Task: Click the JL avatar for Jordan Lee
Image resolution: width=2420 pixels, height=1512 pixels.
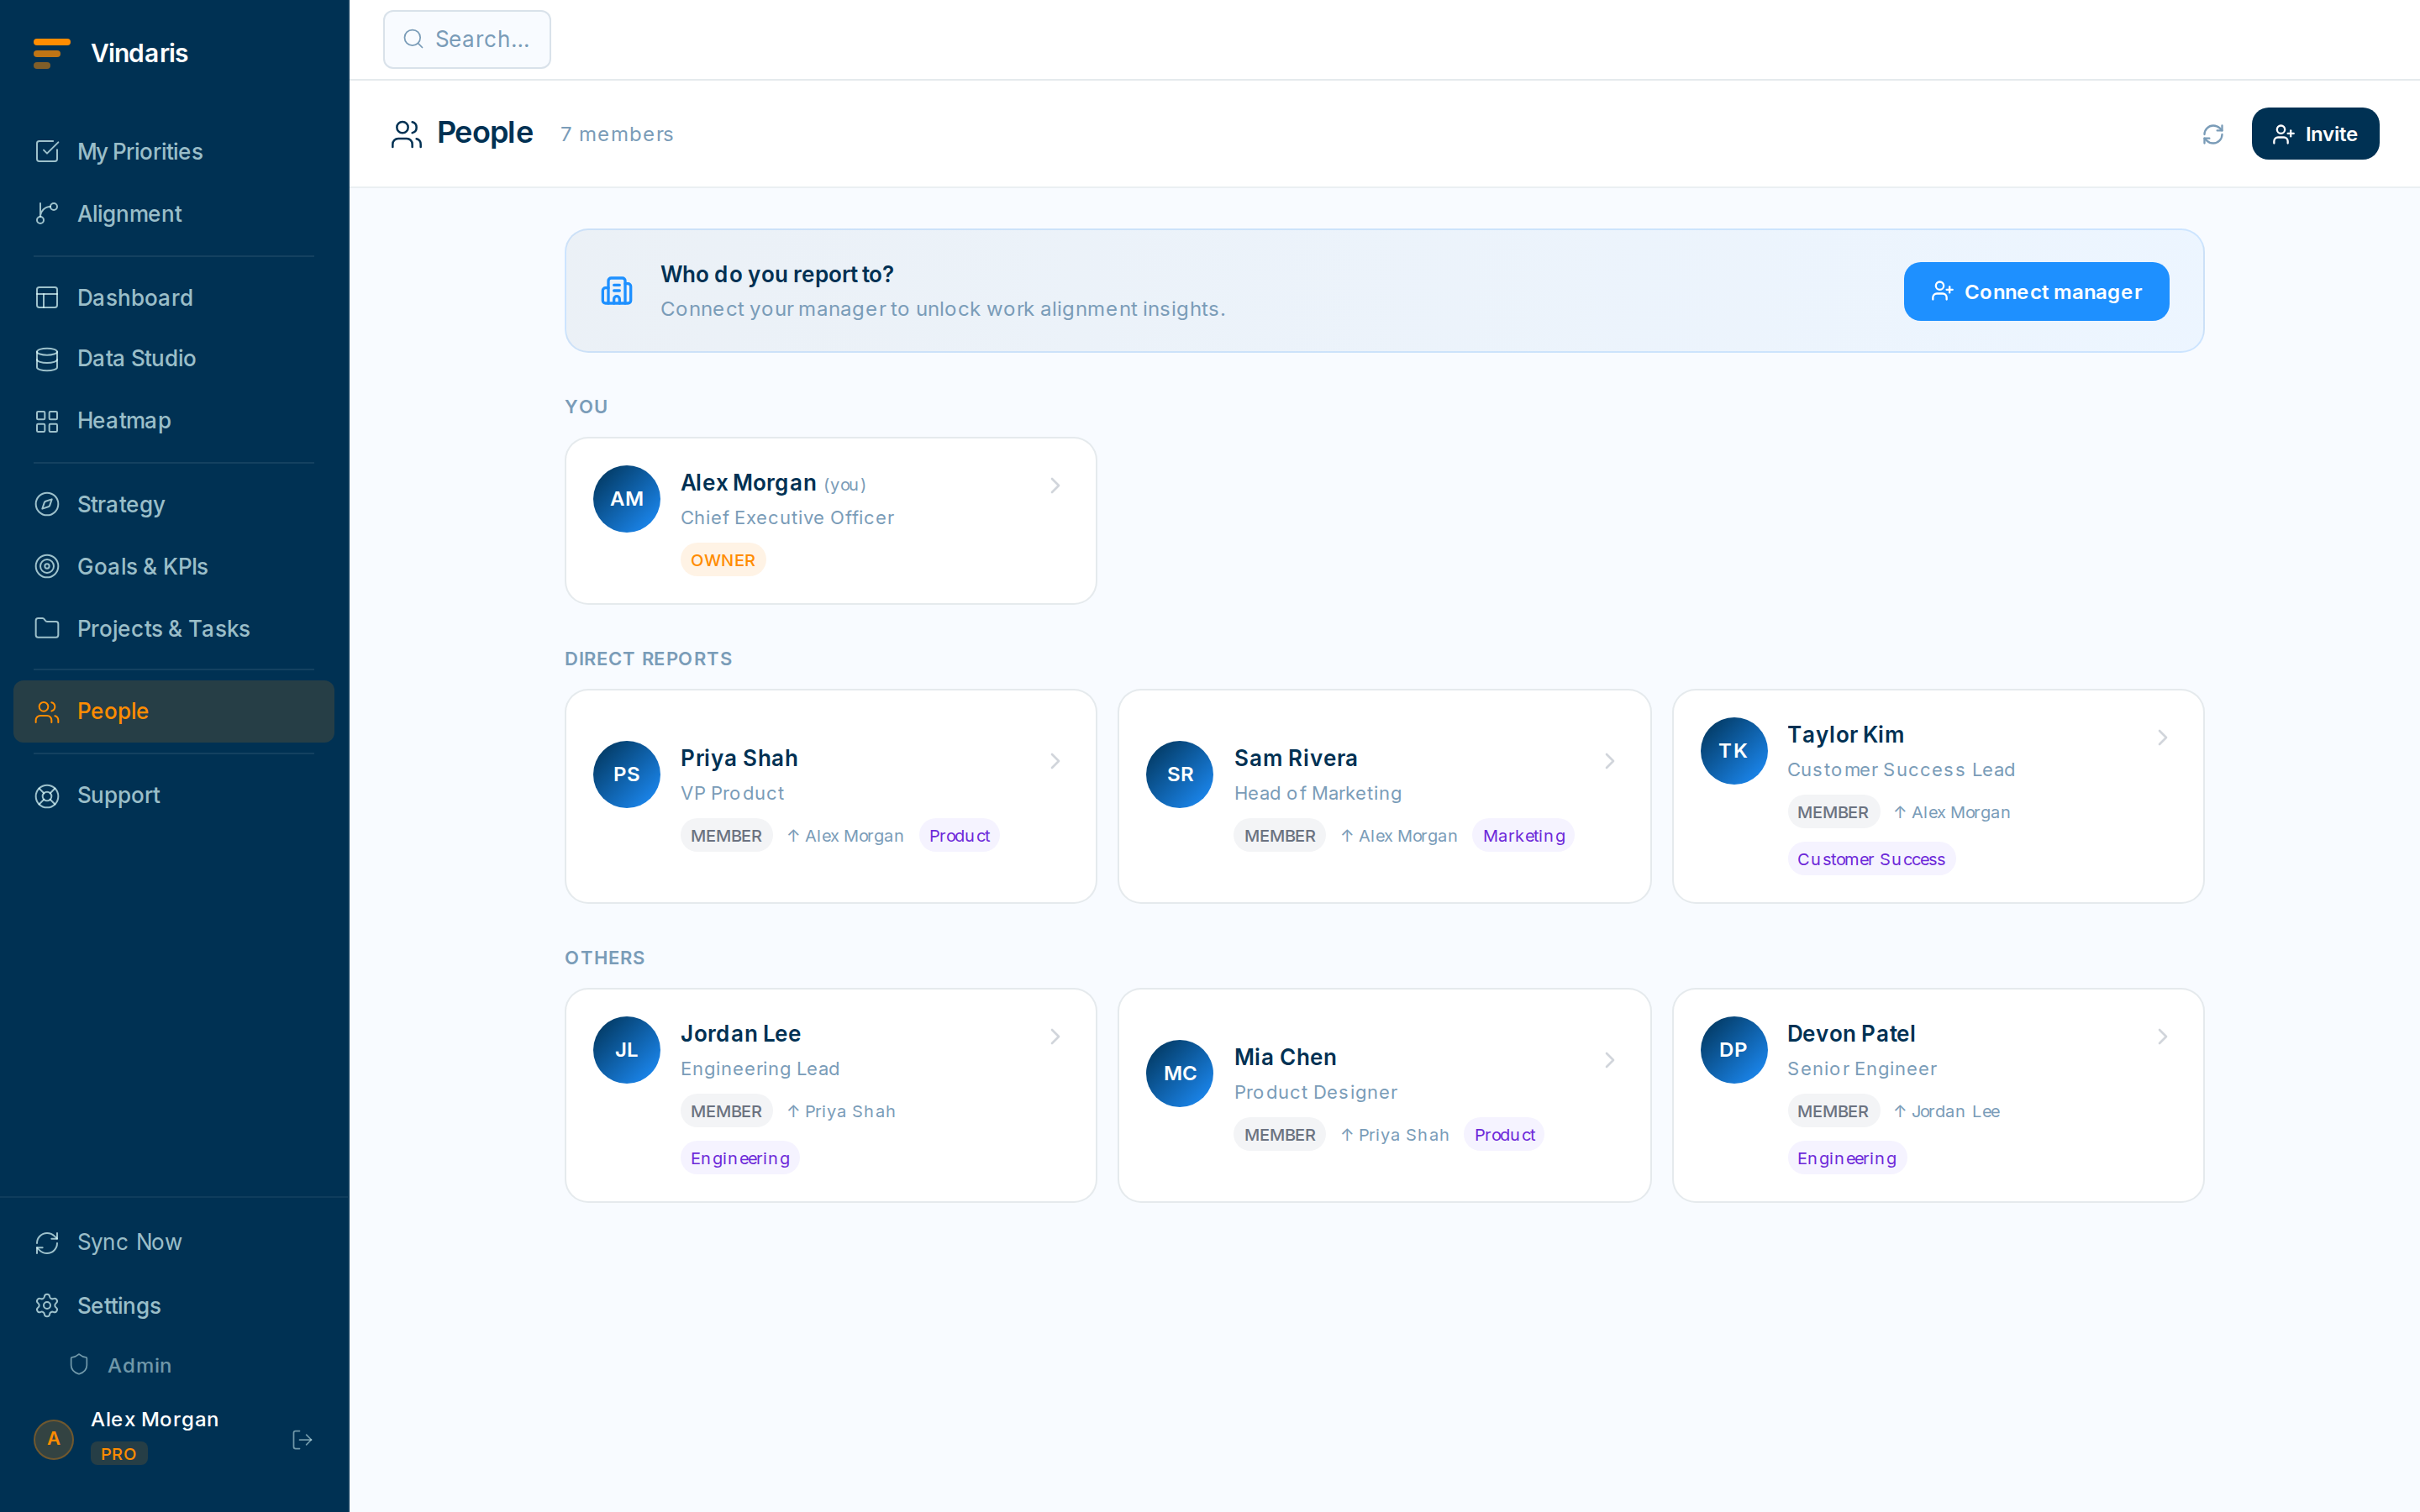Action: (626, 1050)
